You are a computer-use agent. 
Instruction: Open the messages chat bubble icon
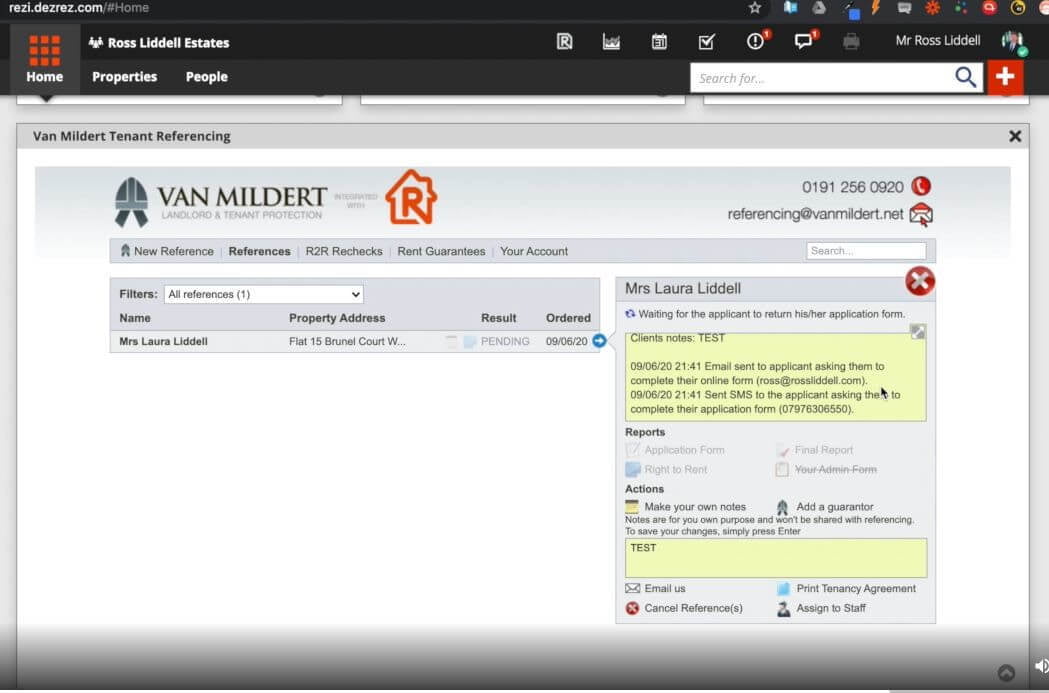coord(805,41)
